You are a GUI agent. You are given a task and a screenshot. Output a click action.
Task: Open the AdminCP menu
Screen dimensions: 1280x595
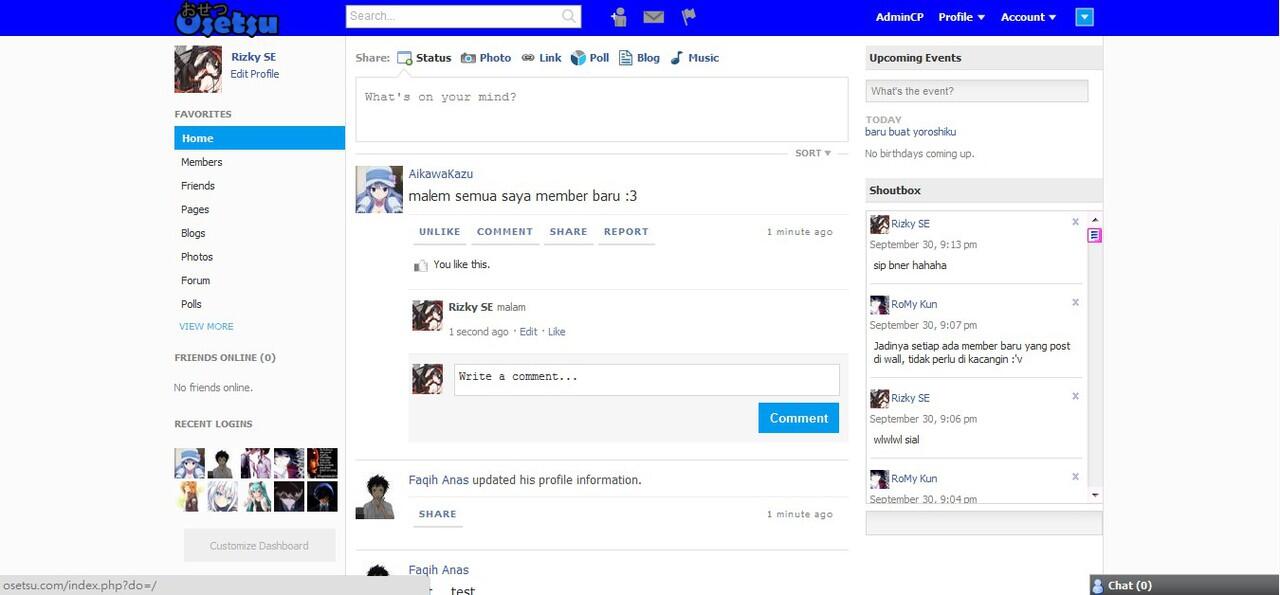899,17
